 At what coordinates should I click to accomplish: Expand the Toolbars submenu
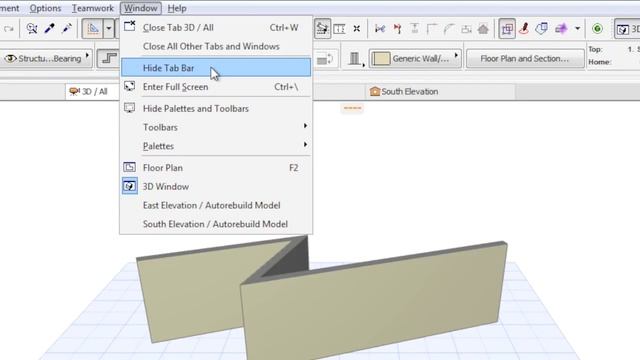[216, 127]
